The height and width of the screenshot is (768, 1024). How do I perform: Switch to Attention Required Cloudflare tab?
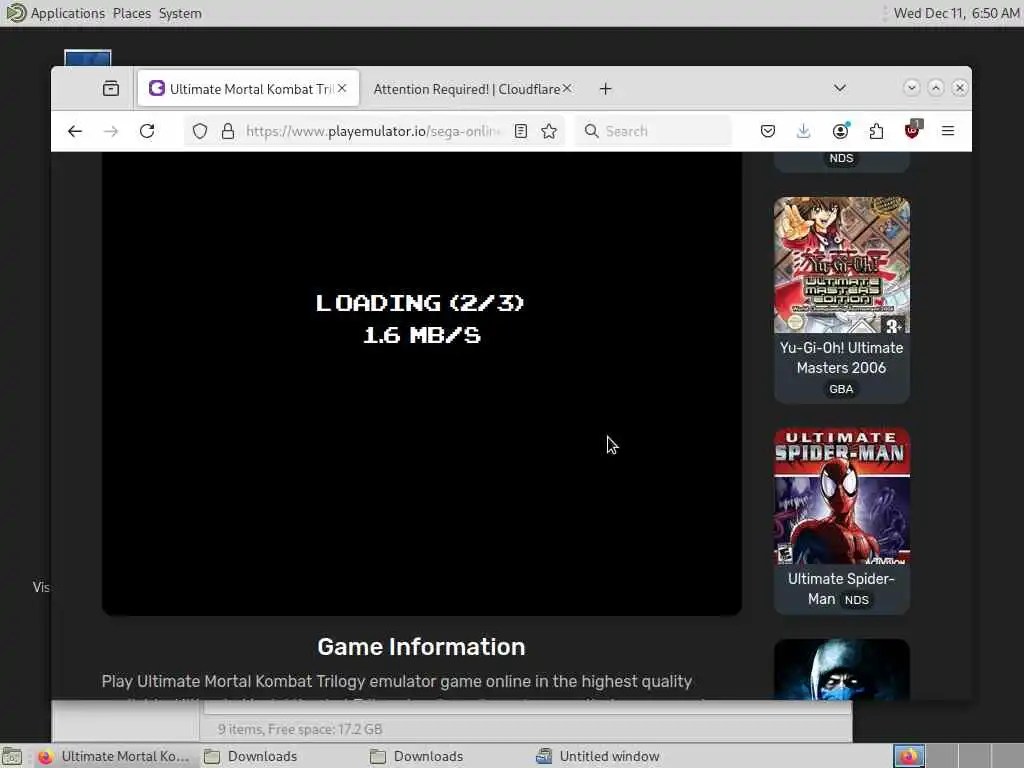click(x=468, y=89)
